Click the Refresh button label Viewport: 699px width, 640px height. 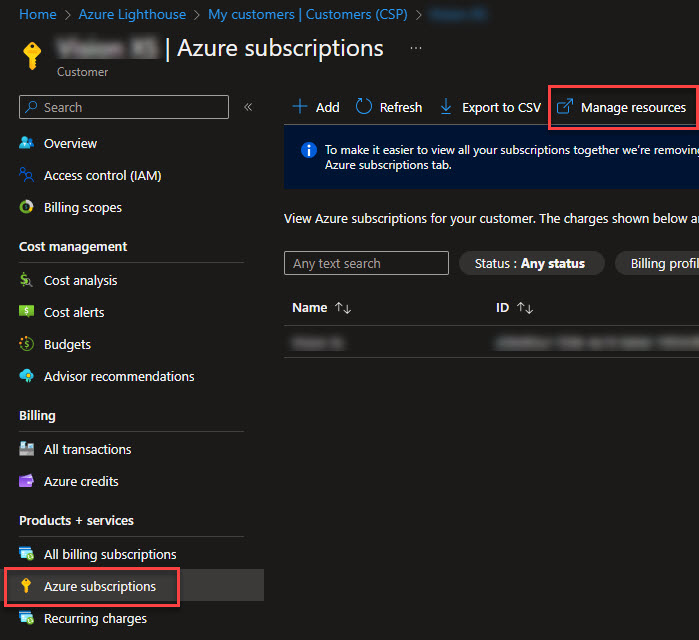point(401,107)
